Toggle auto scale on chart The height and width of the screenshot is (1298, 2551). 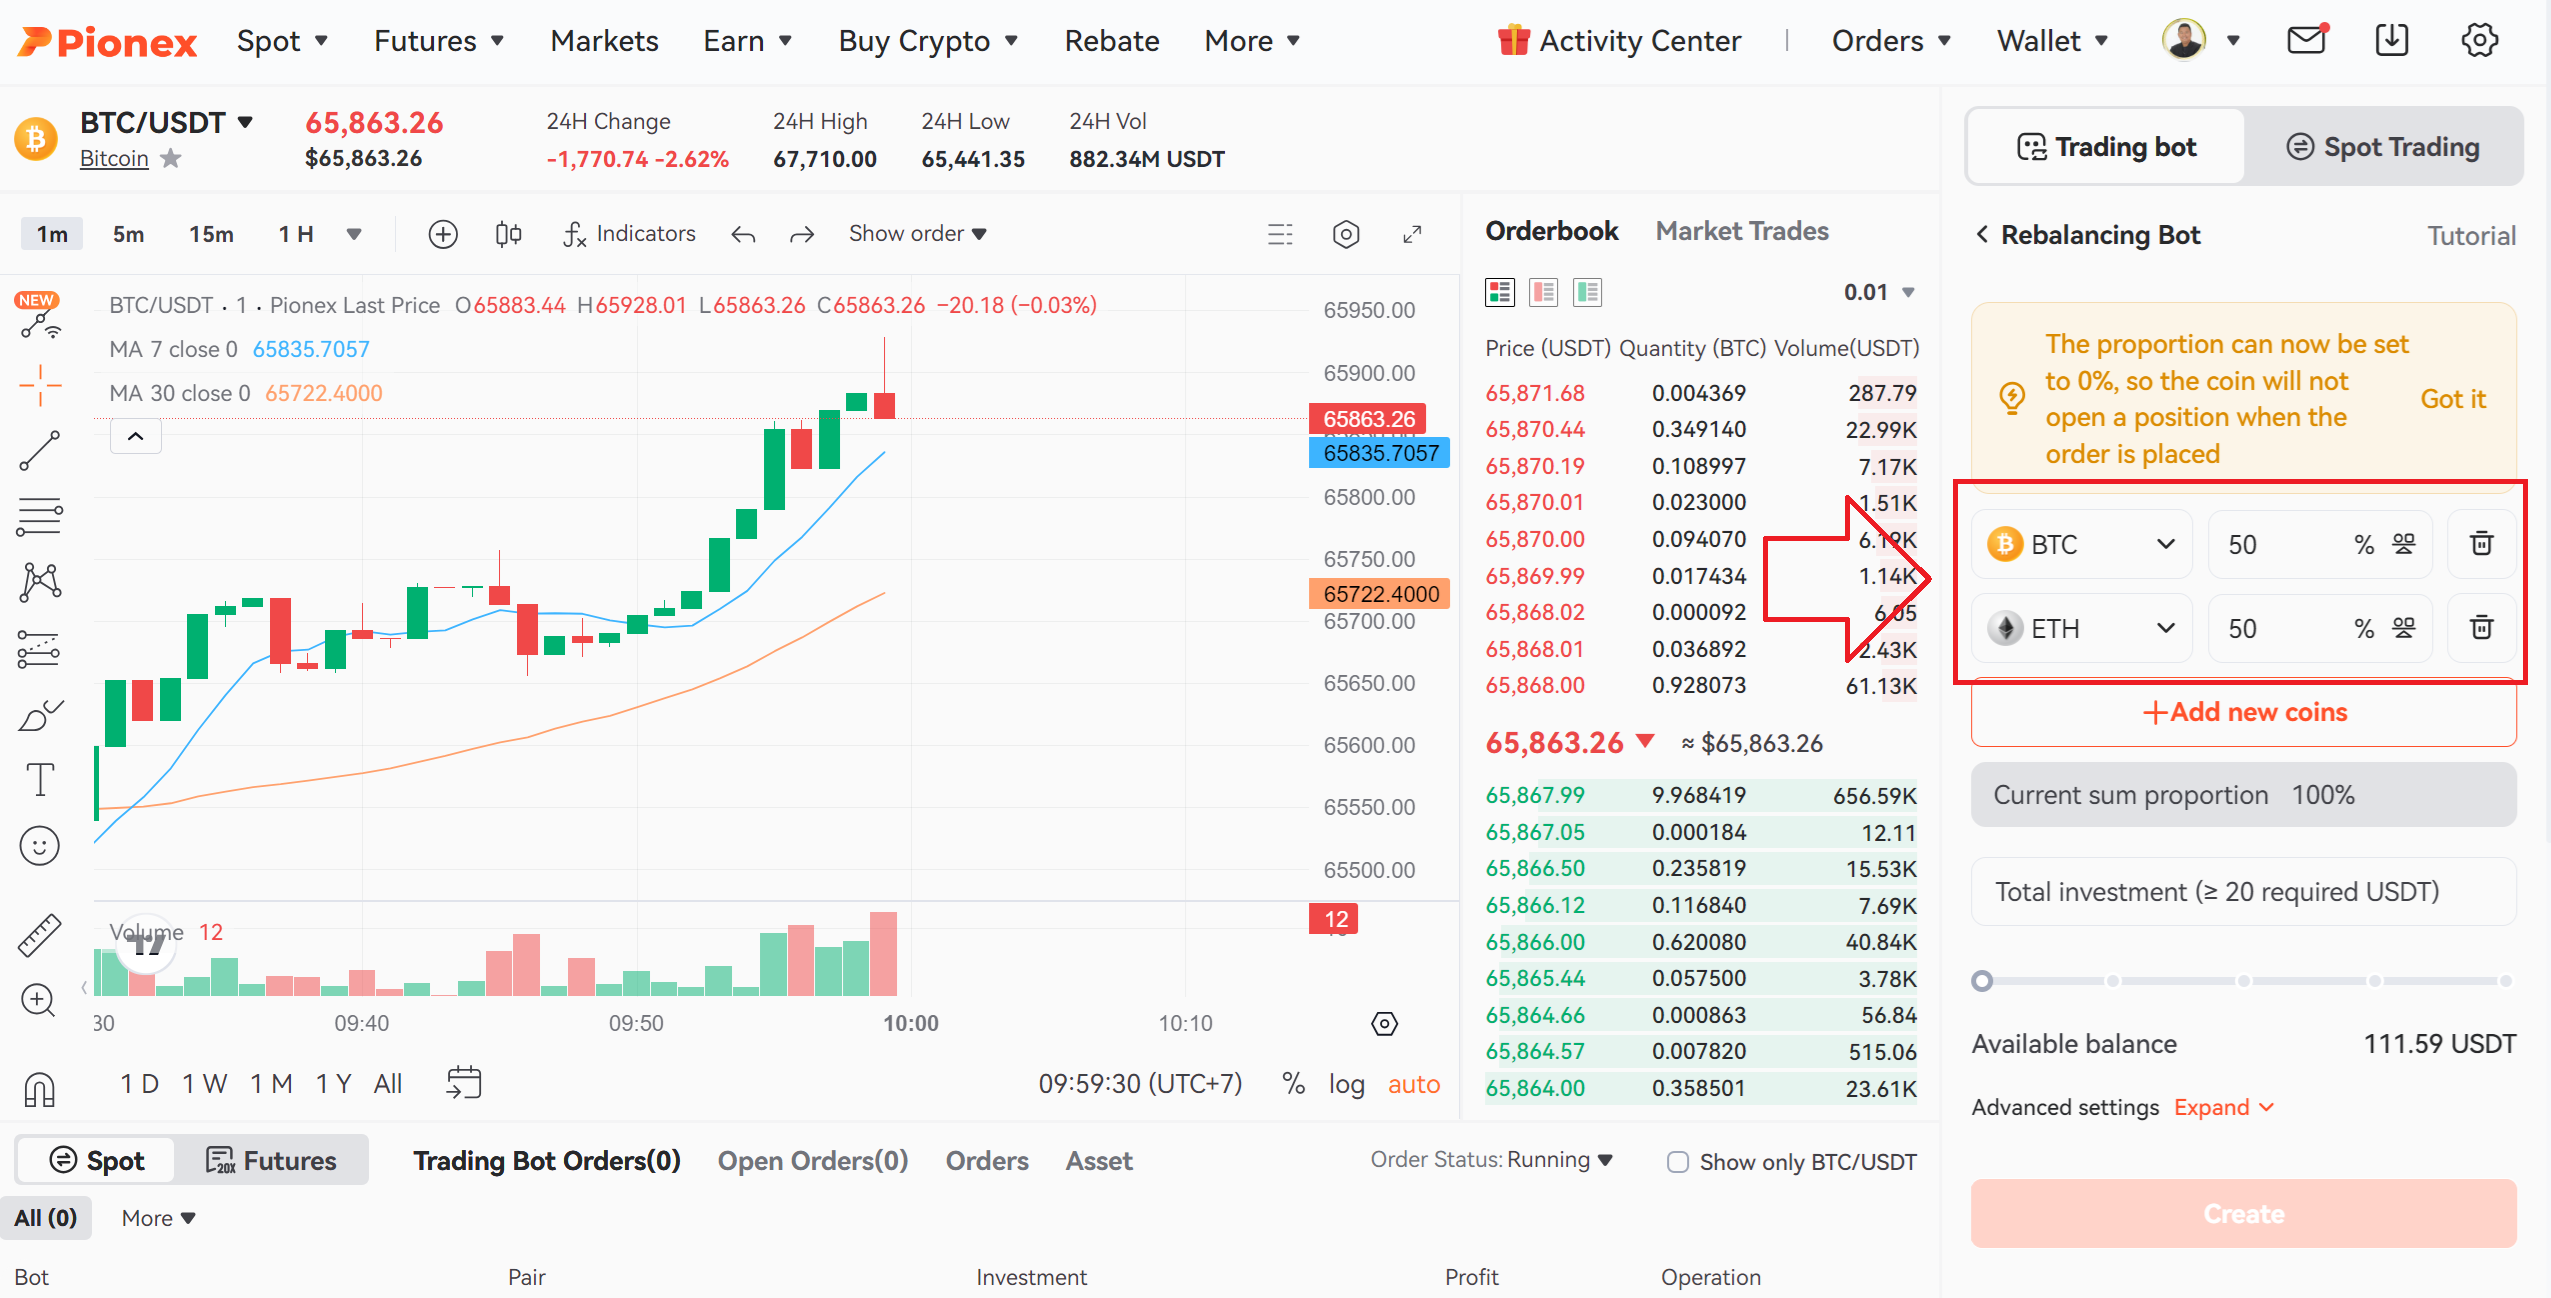1413,1084
